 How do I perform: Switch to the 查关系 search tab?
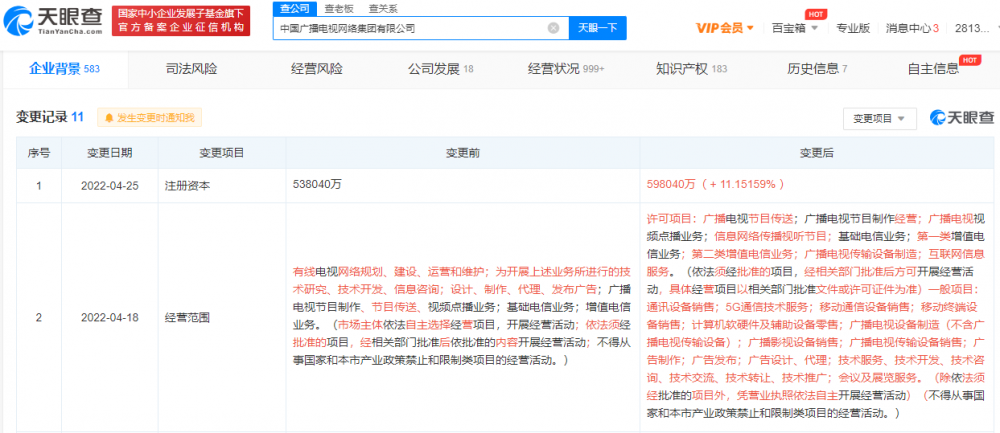point(383,8)
